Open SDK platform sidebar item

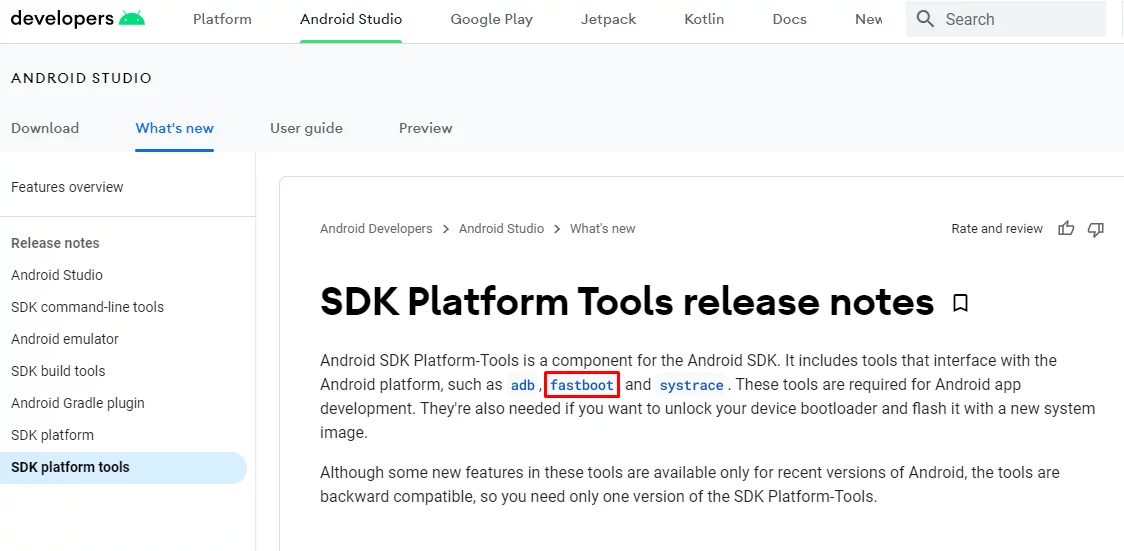(x=52, y=435)
